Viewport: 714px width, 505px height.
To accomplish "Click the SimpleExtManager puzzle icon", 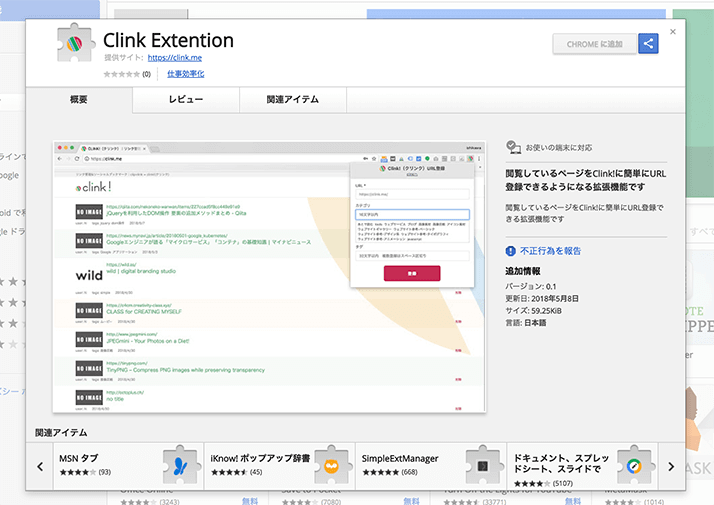I will (484, 465).
